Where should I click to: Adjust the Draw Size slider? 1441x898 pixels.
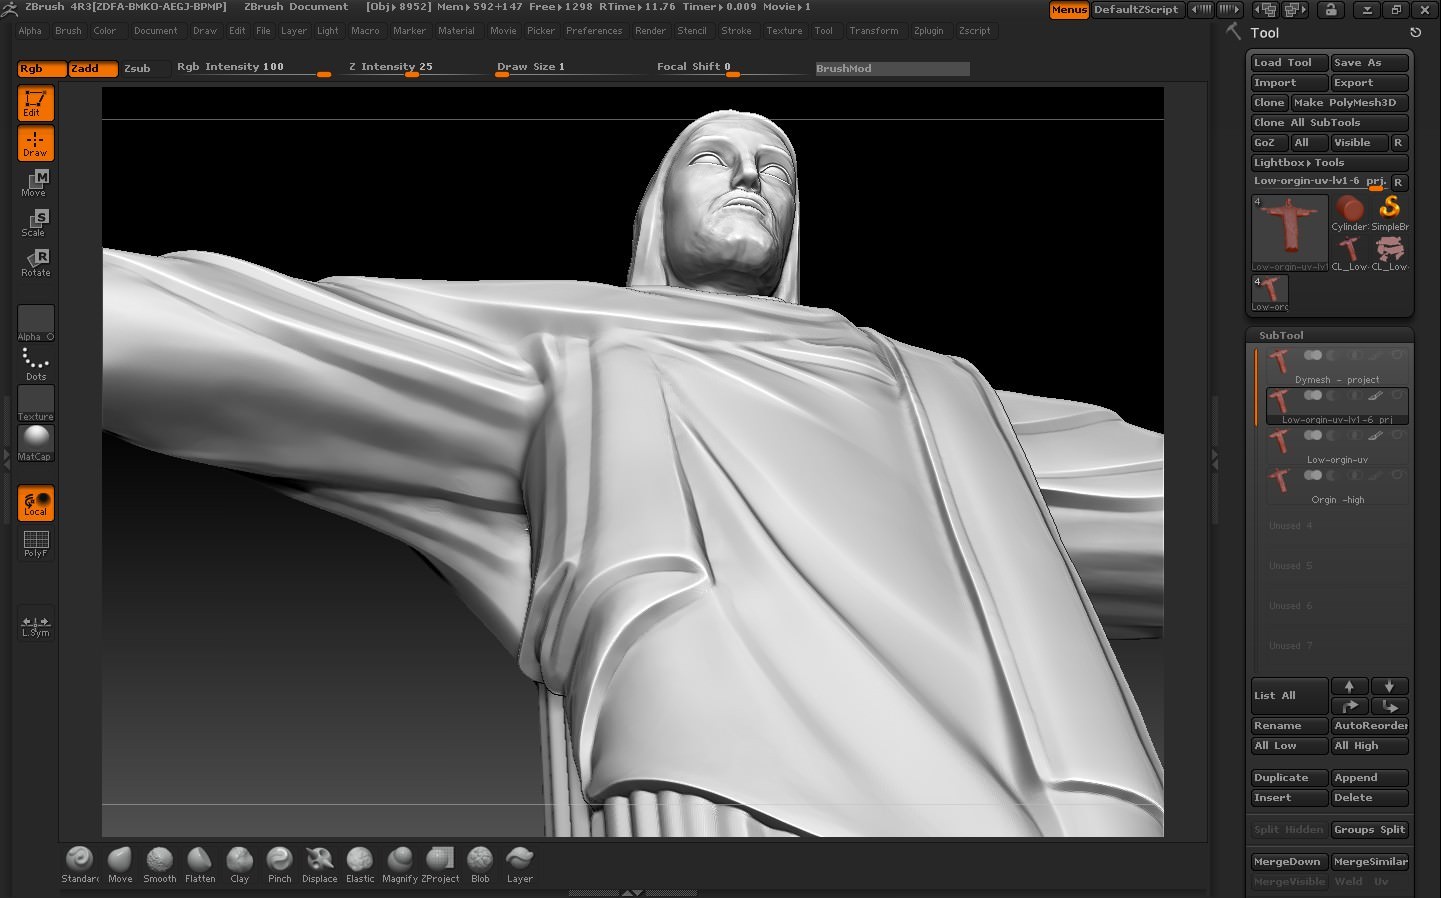[x=570, y=68]
